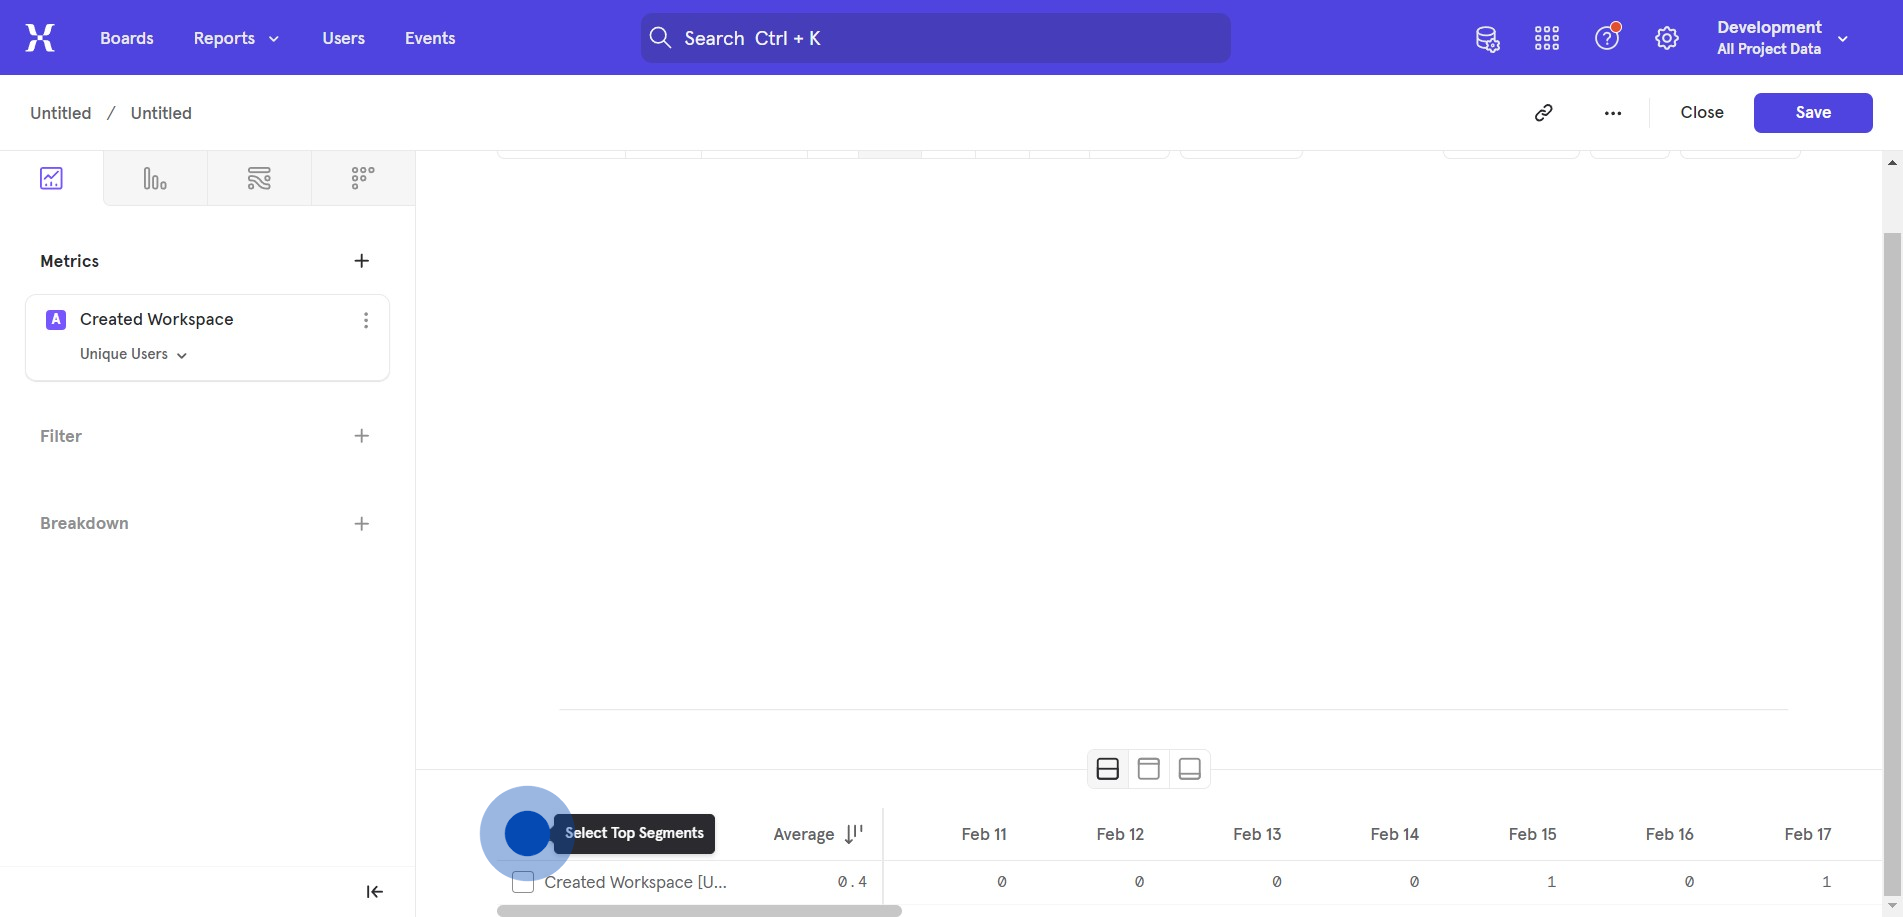The width and height of the screenshot is (1903, 917).
Task: Select chart-only layout view
Action: [x=1149, y=769]
